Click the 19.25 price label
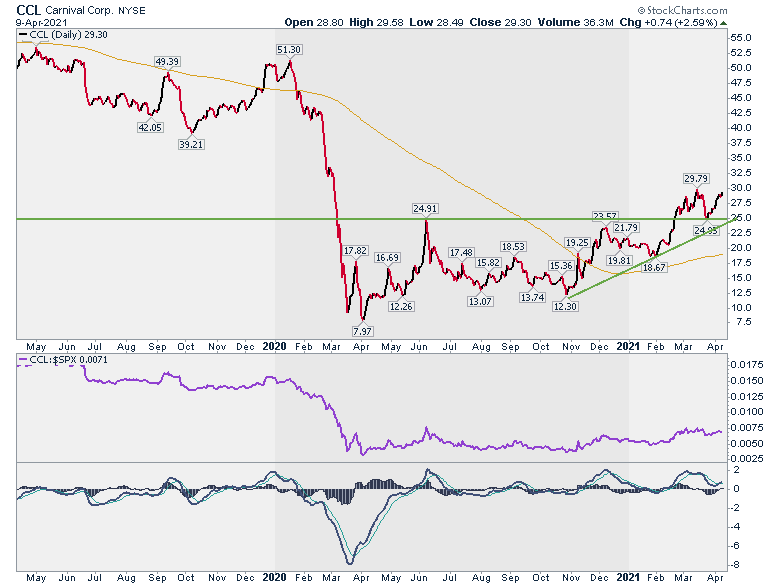This screenshot has width=780, height=586. coord(577,243)
